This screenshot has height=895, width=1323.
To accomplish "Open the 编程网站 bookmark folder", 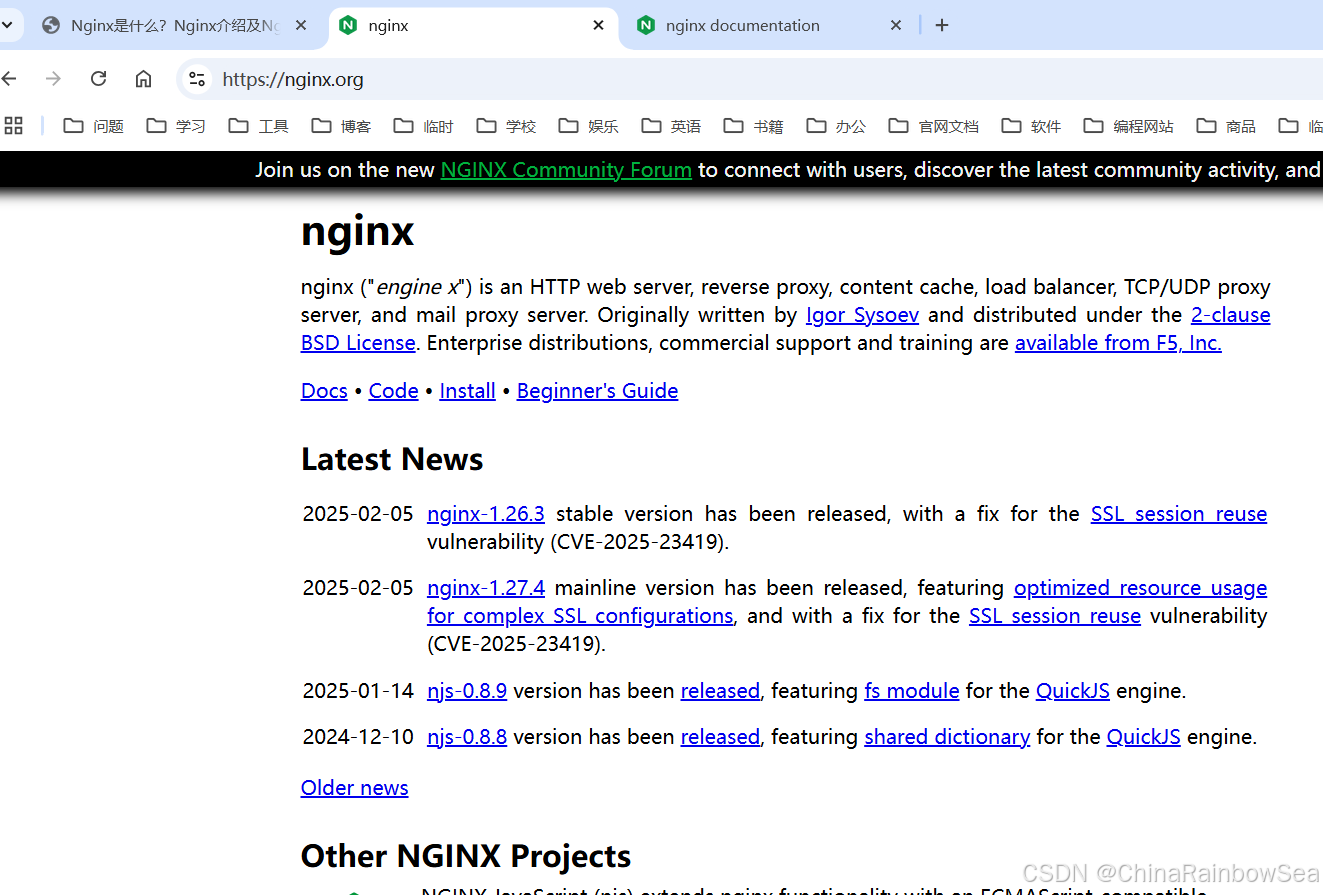I will point(1128,126).
